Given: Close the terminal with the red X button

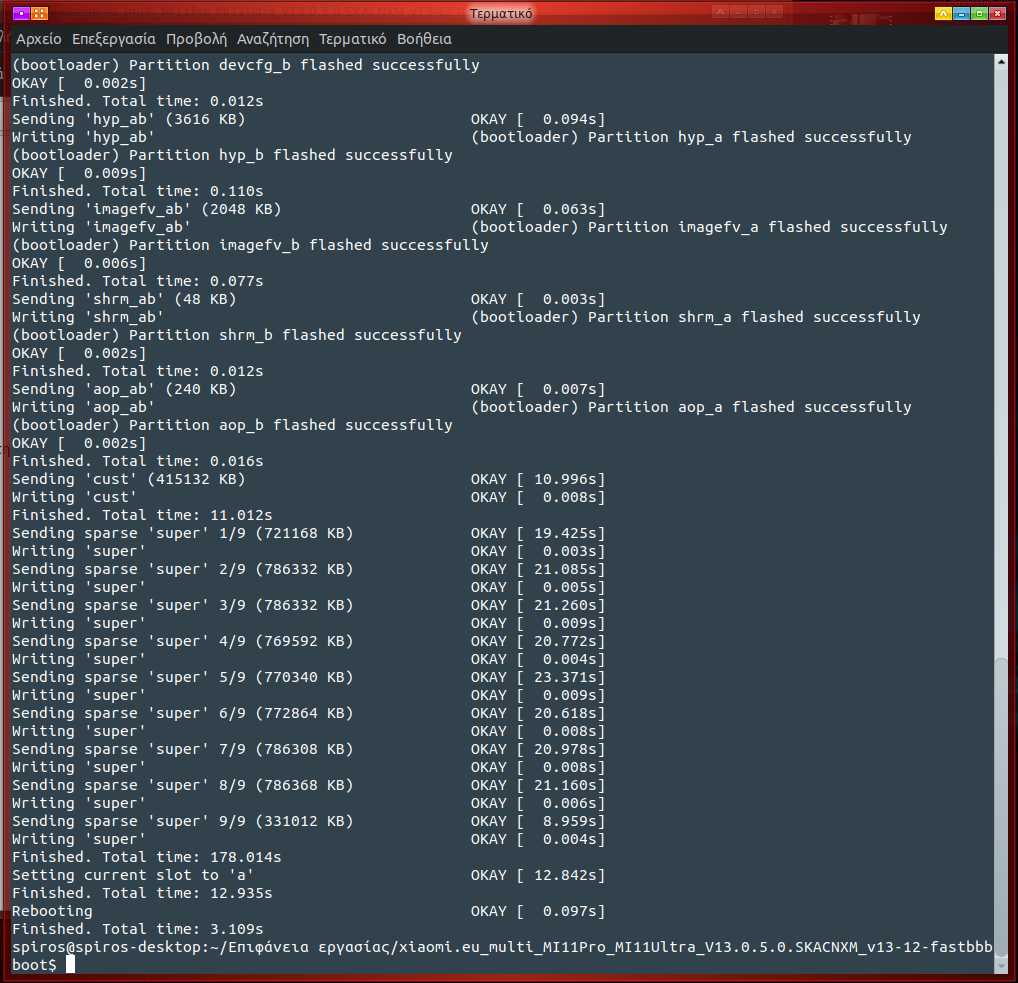Looking at the screenshot, I should click(x=998, y=14).
